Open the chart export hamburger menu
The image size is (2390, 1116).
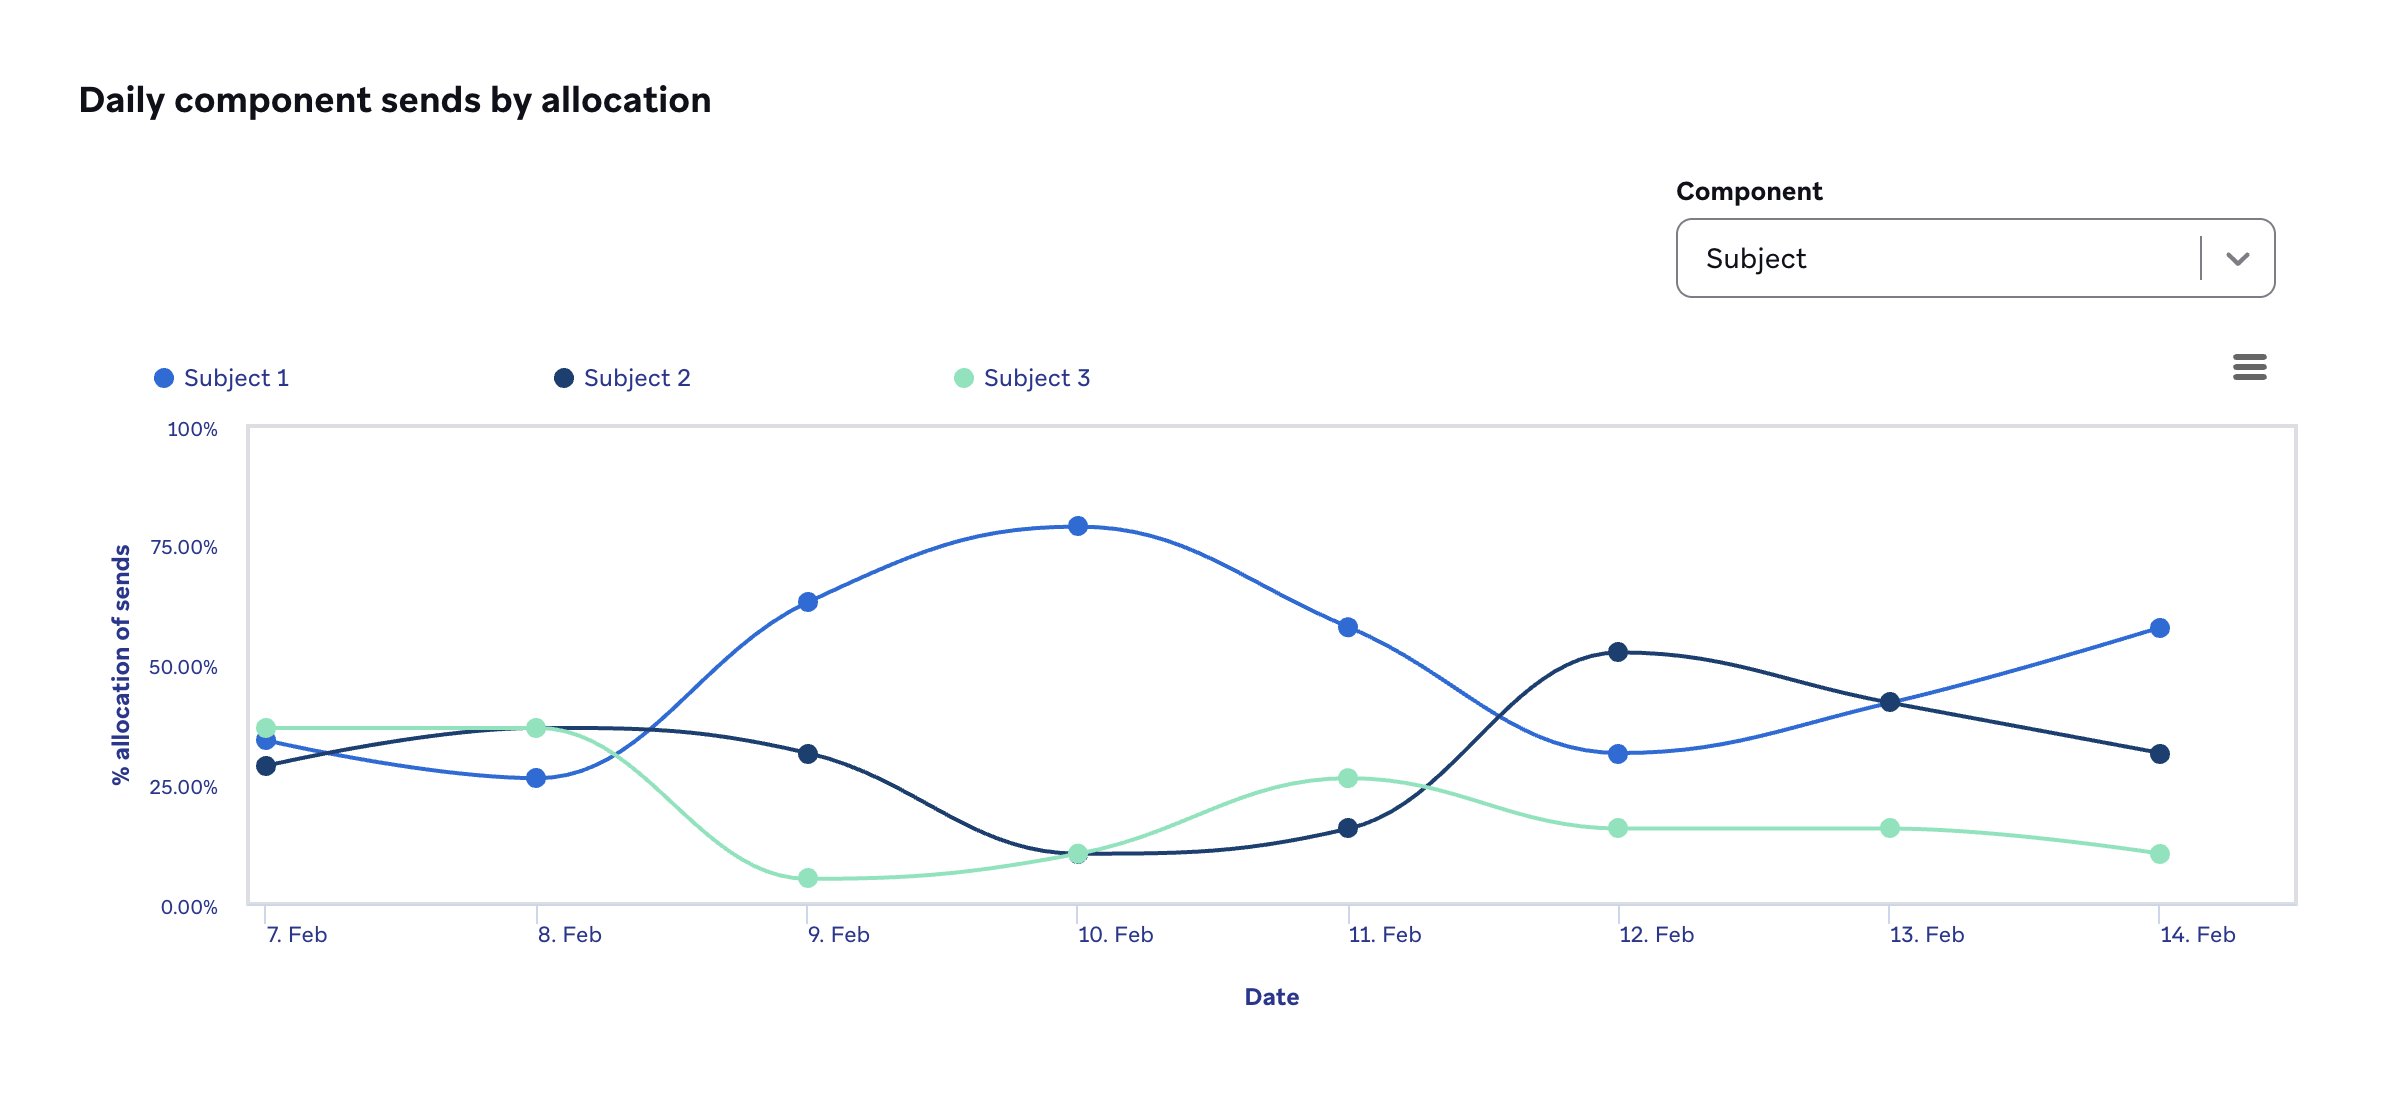point(2250,369)
